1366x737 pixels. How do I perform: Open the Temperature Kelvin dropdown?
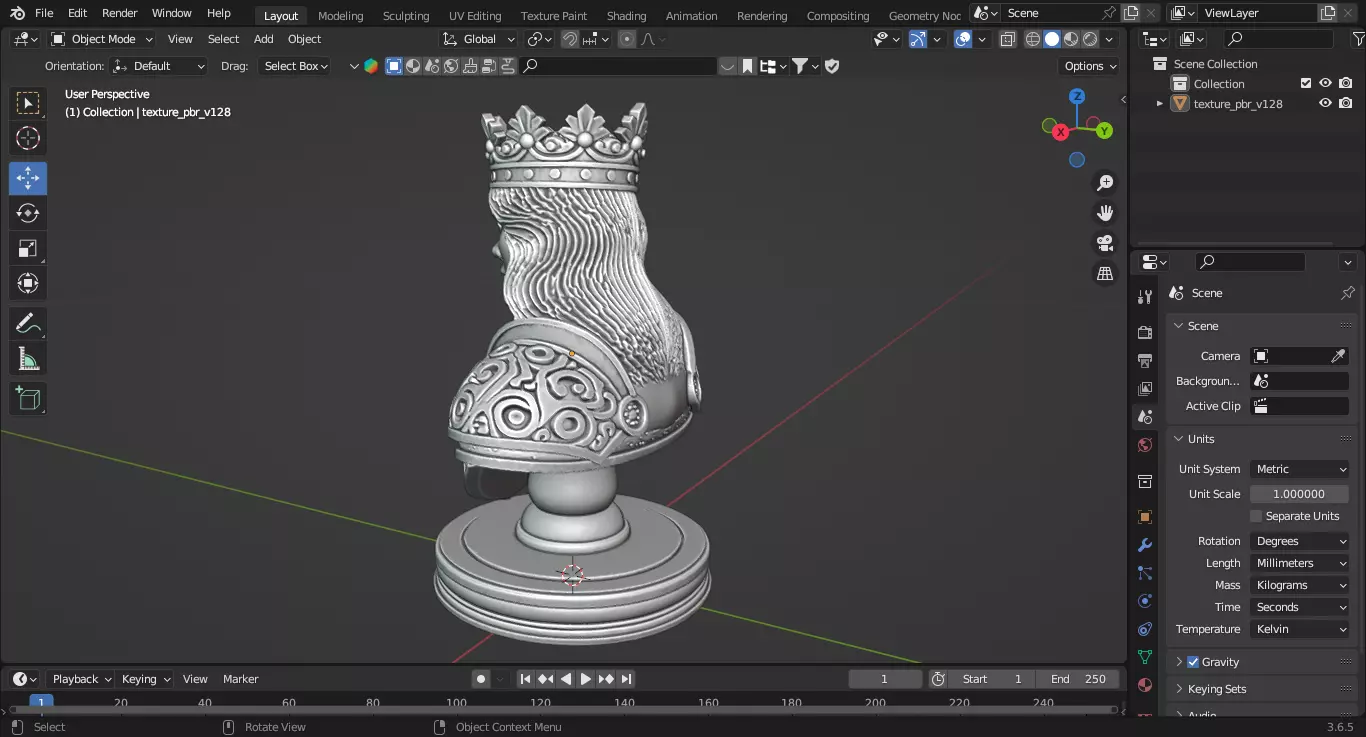pos(1300,629)
